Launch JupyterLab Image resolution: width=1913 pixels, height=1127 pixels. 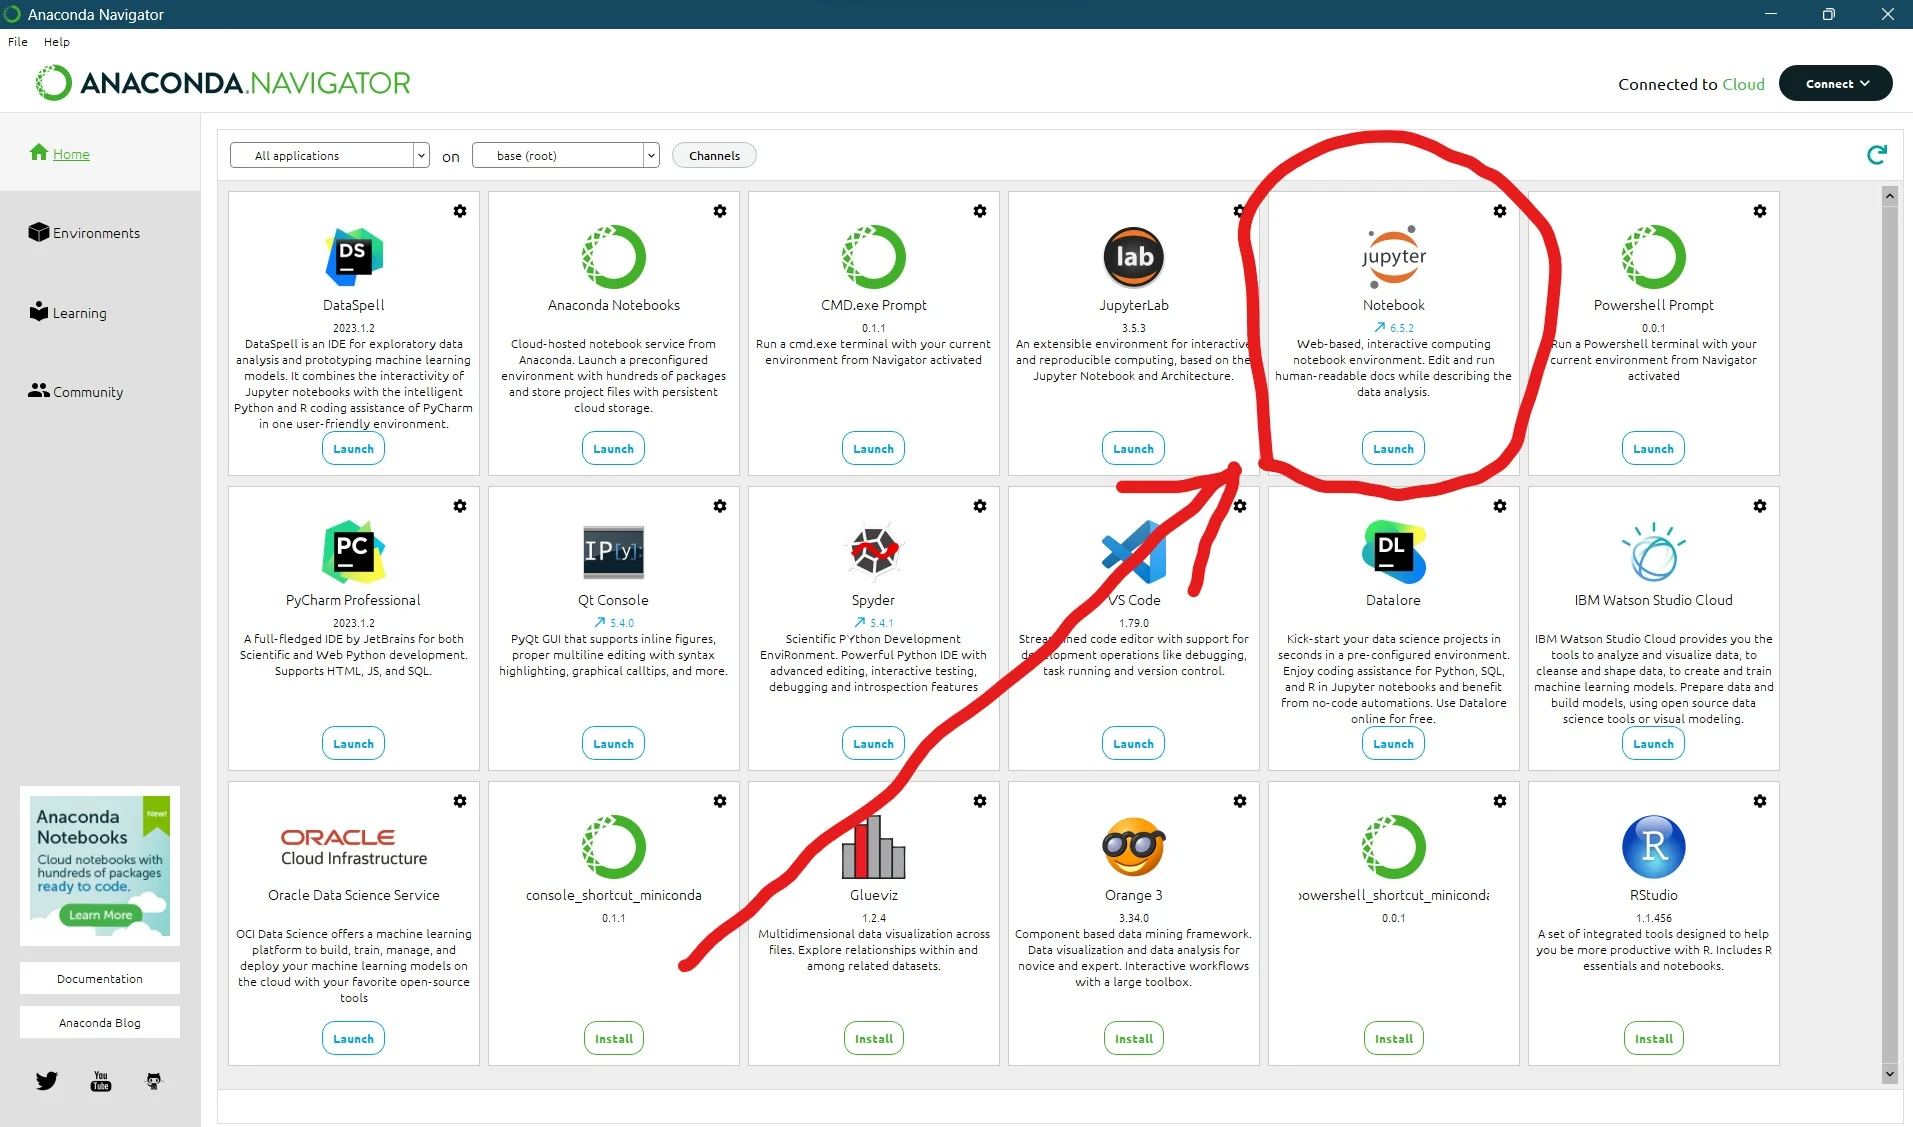pos(1134,449)
